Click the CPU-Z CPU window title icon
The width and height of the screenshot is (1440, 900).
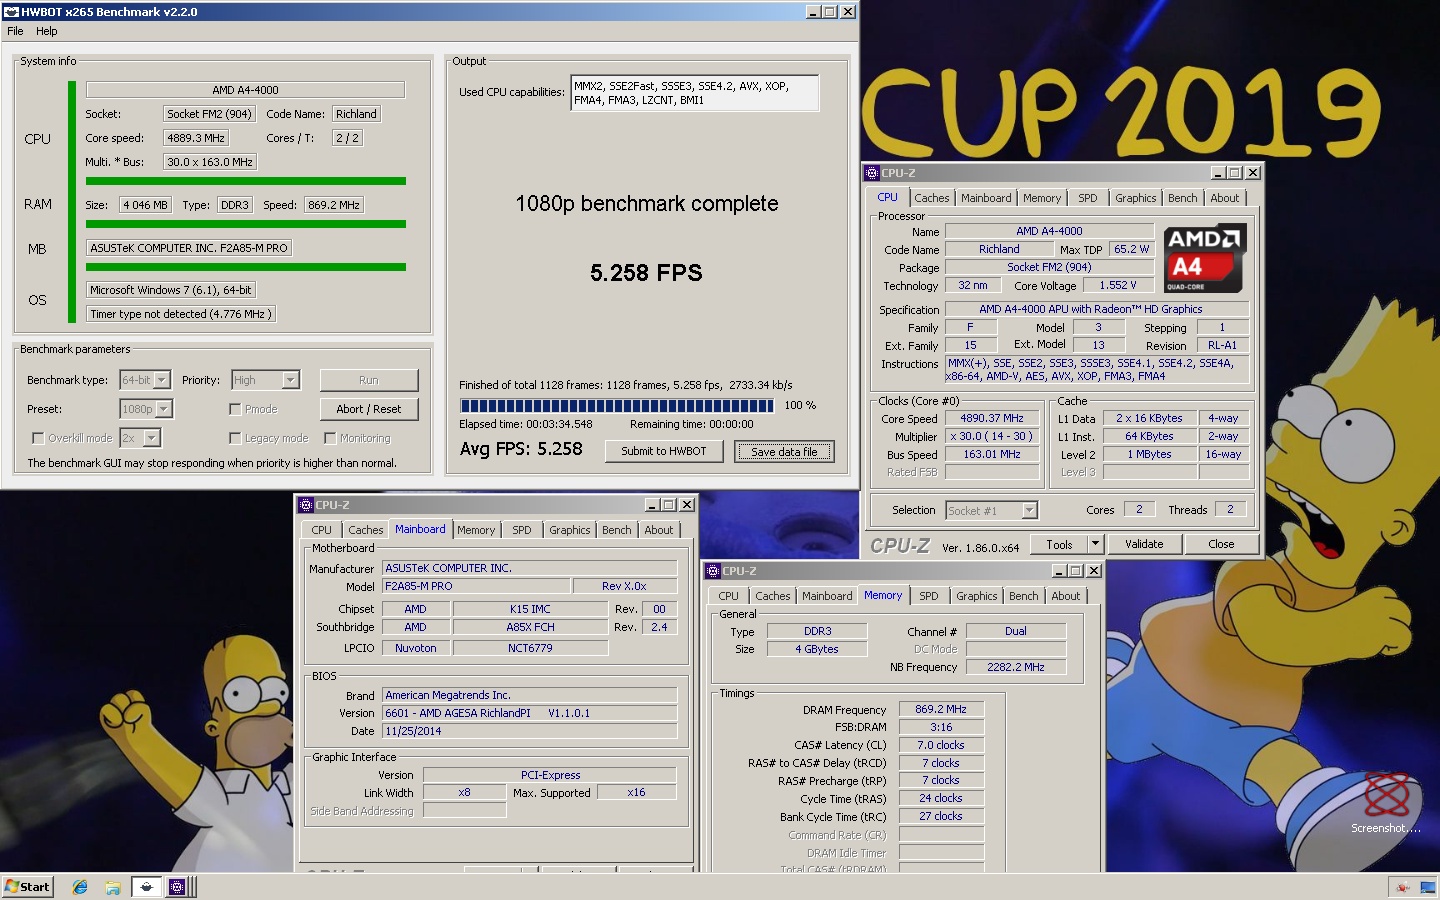click(872, 173)
